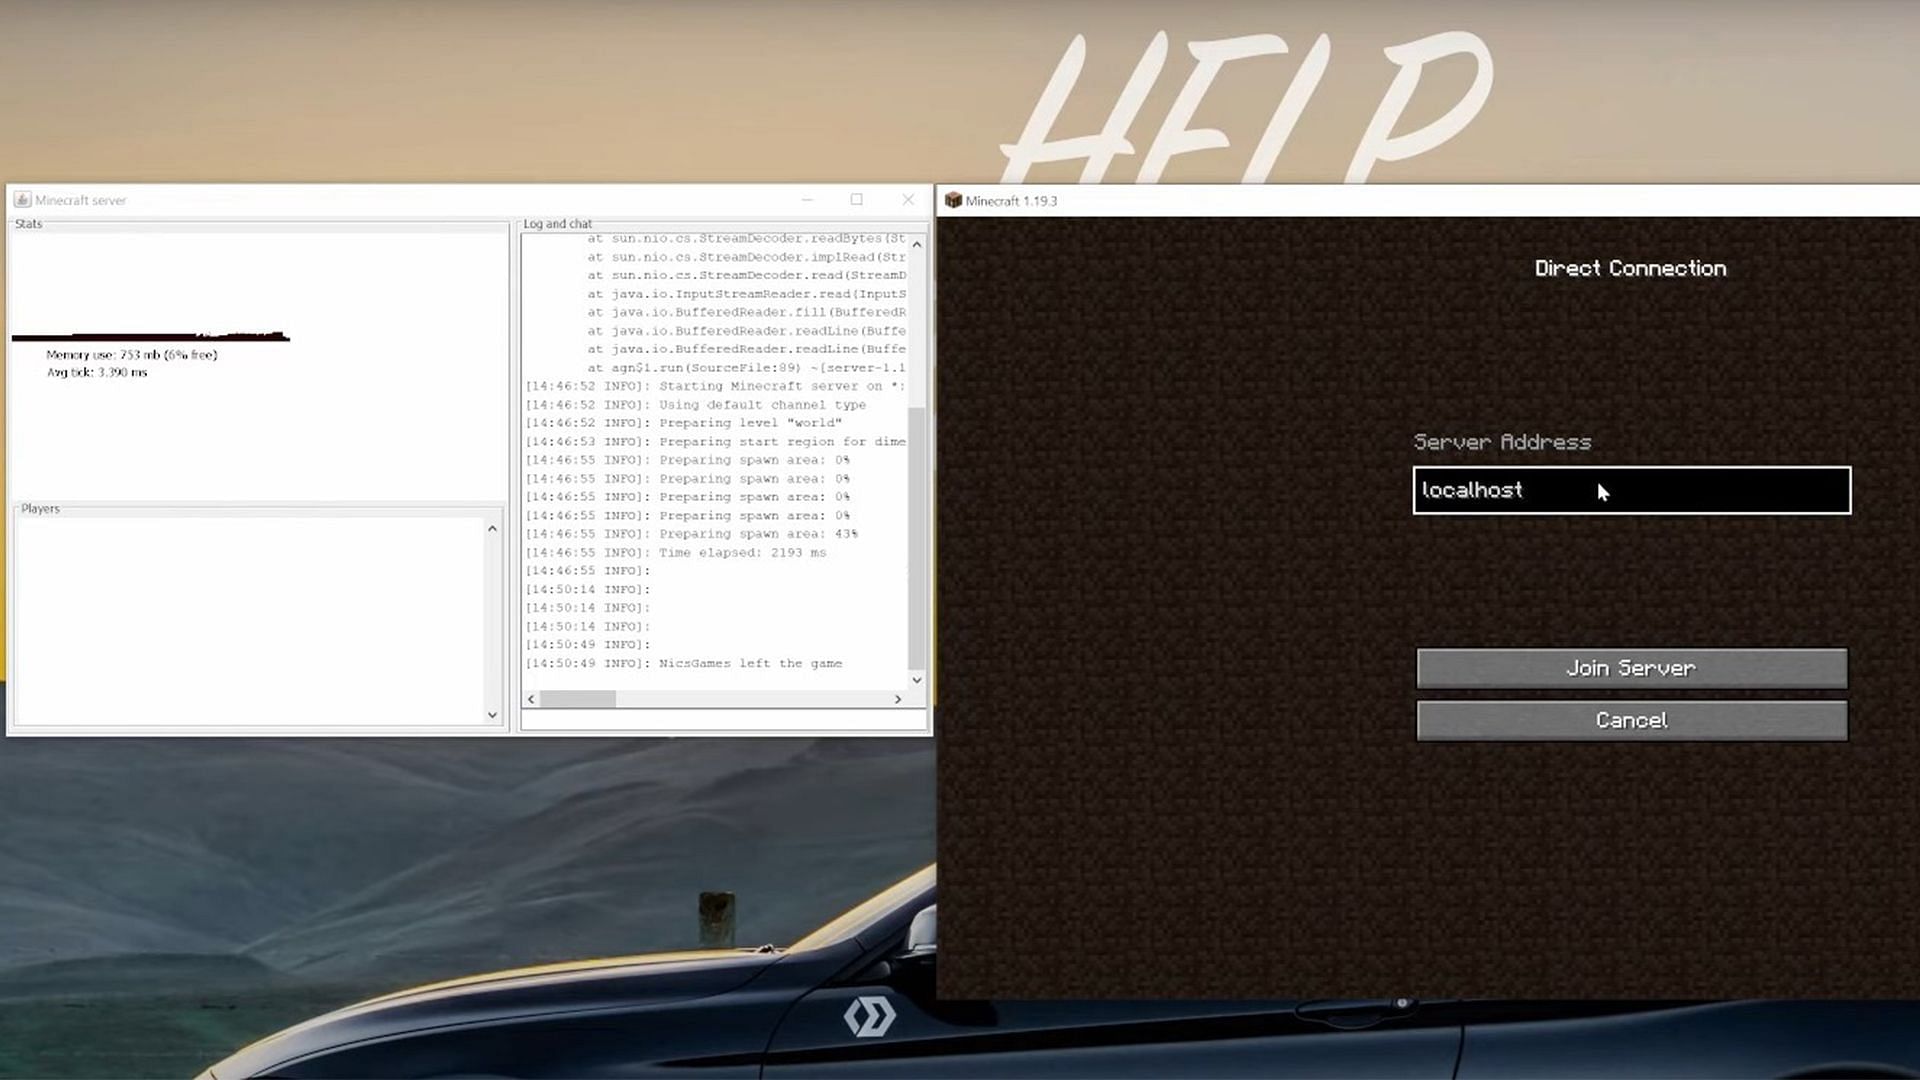Image resolution: width=1920 pixels, height=1080 pixels.
Task: Click the horizontal scrollbar in Log and chat
Action: (575, 698)
